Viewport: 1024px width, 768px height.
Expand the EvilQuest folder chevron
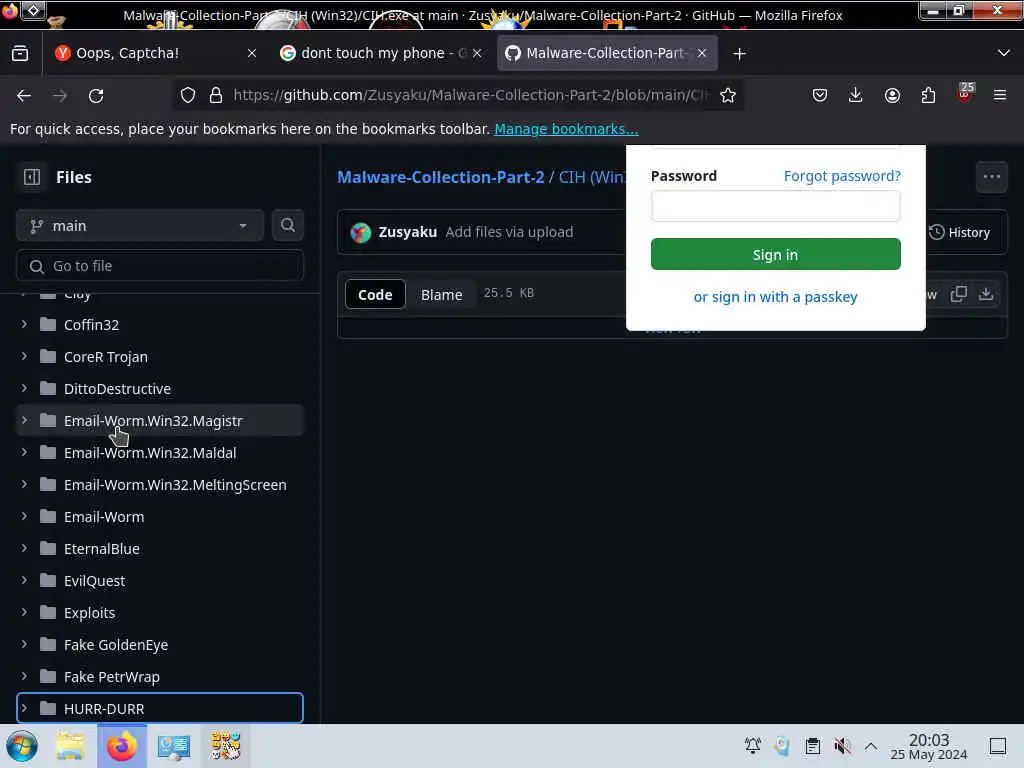click(x=24, y=580)
